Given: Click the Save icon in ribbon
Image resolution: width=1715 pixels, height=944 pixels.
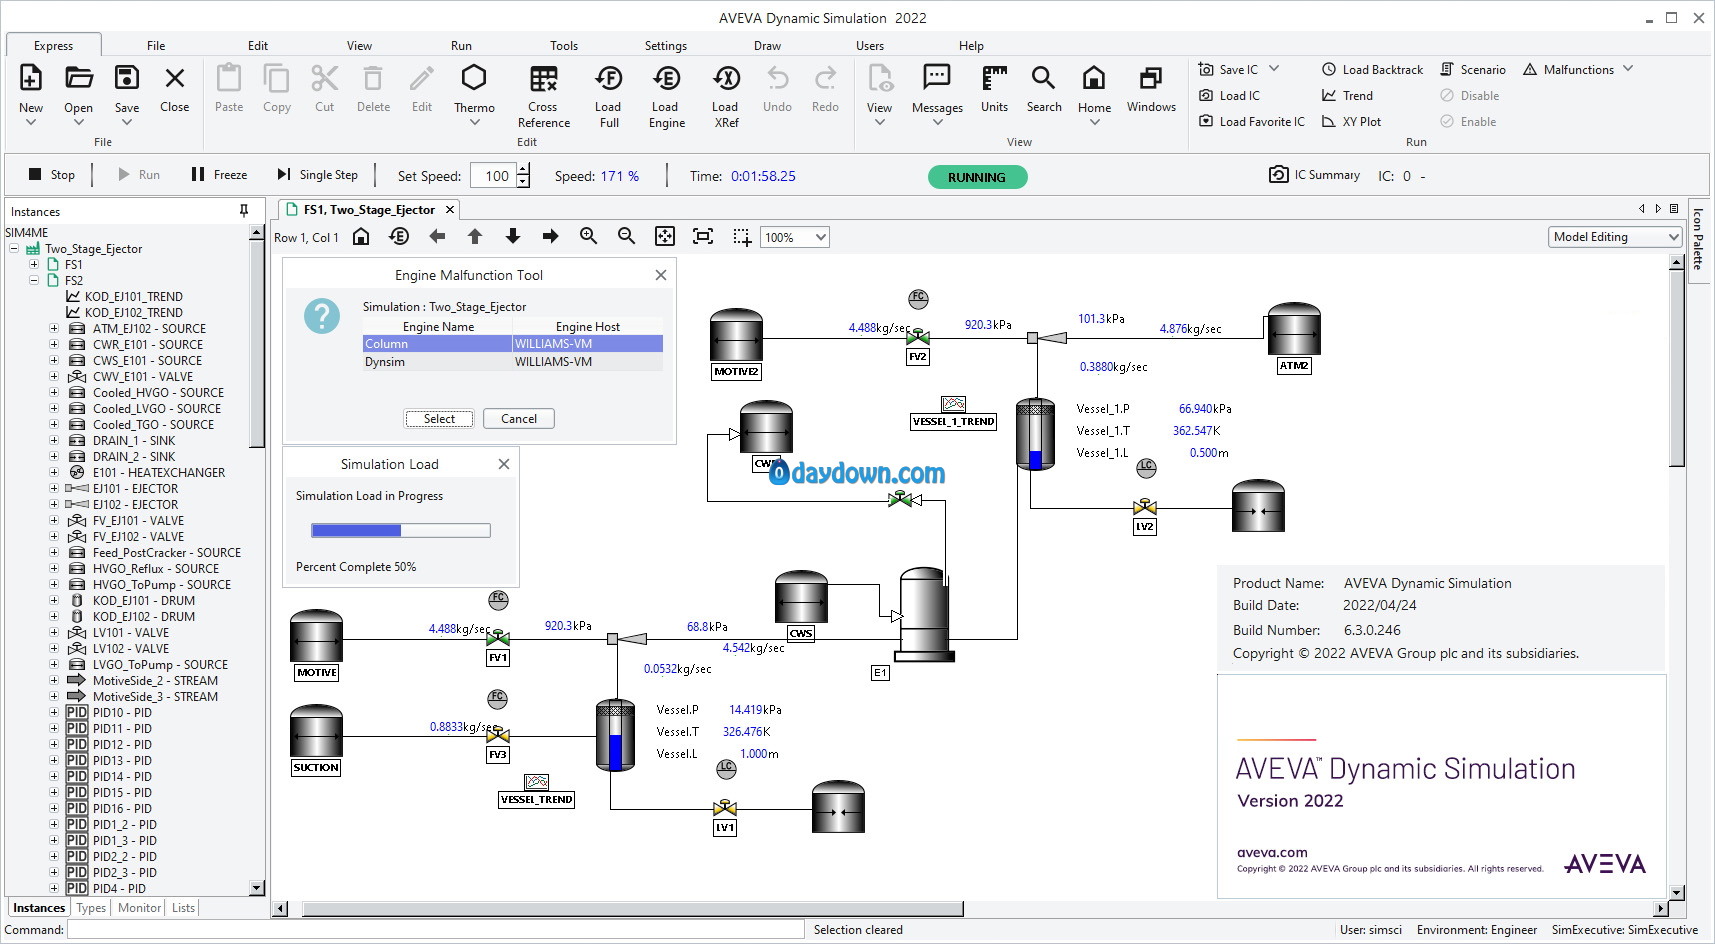Looking at the screenshot, I should point(127,78).
